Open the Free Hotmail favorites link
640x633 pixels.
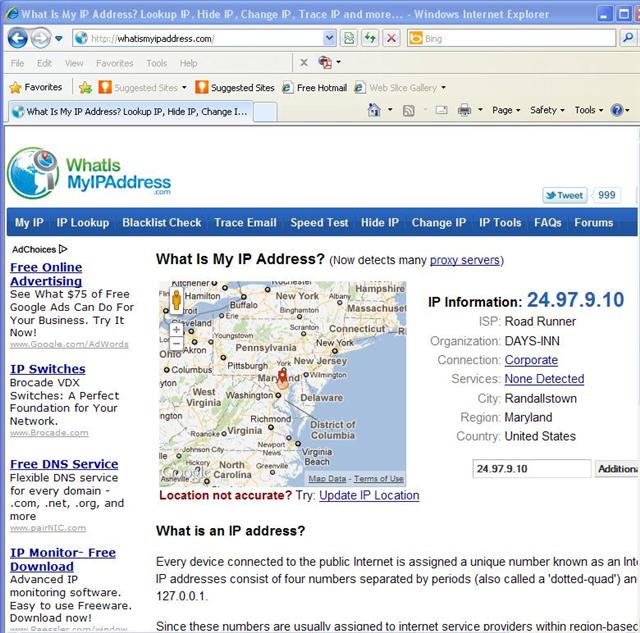(x=315, y=87)
